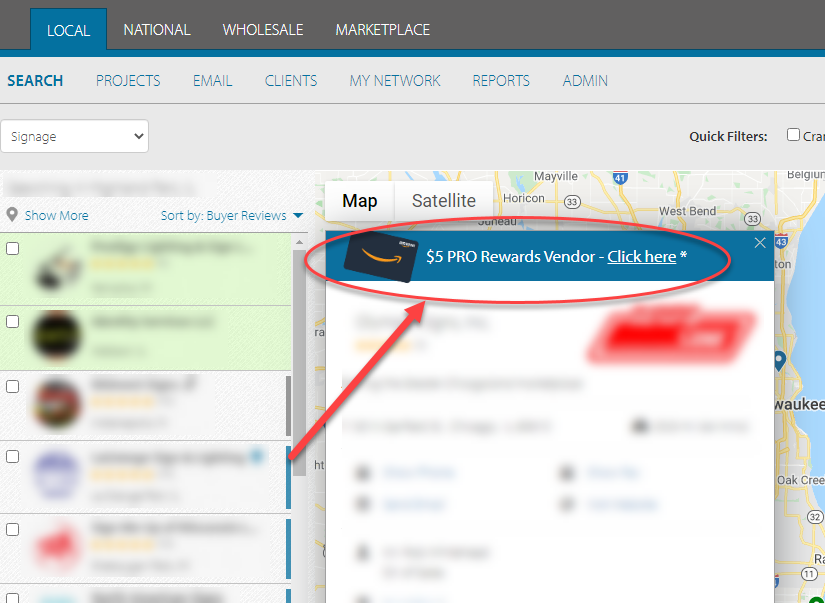Click the Route 33 shield beside Horicon
This screenshot has height=603, width=825.
572,201
